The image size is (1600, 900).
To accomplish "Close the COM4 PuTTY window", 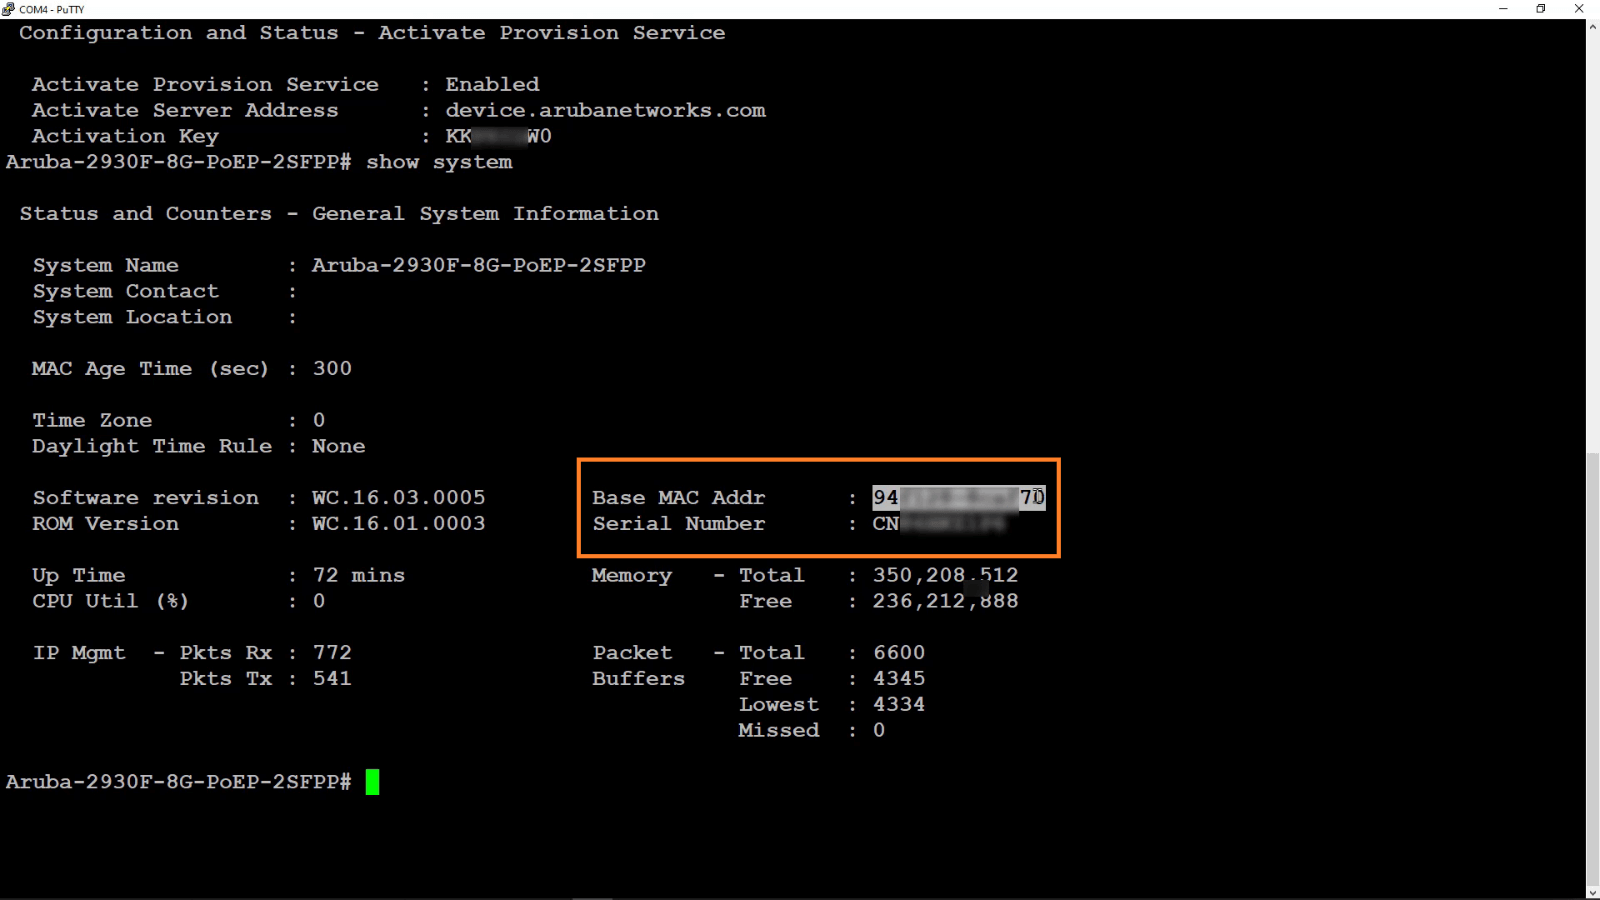I will pos(1579,9).
